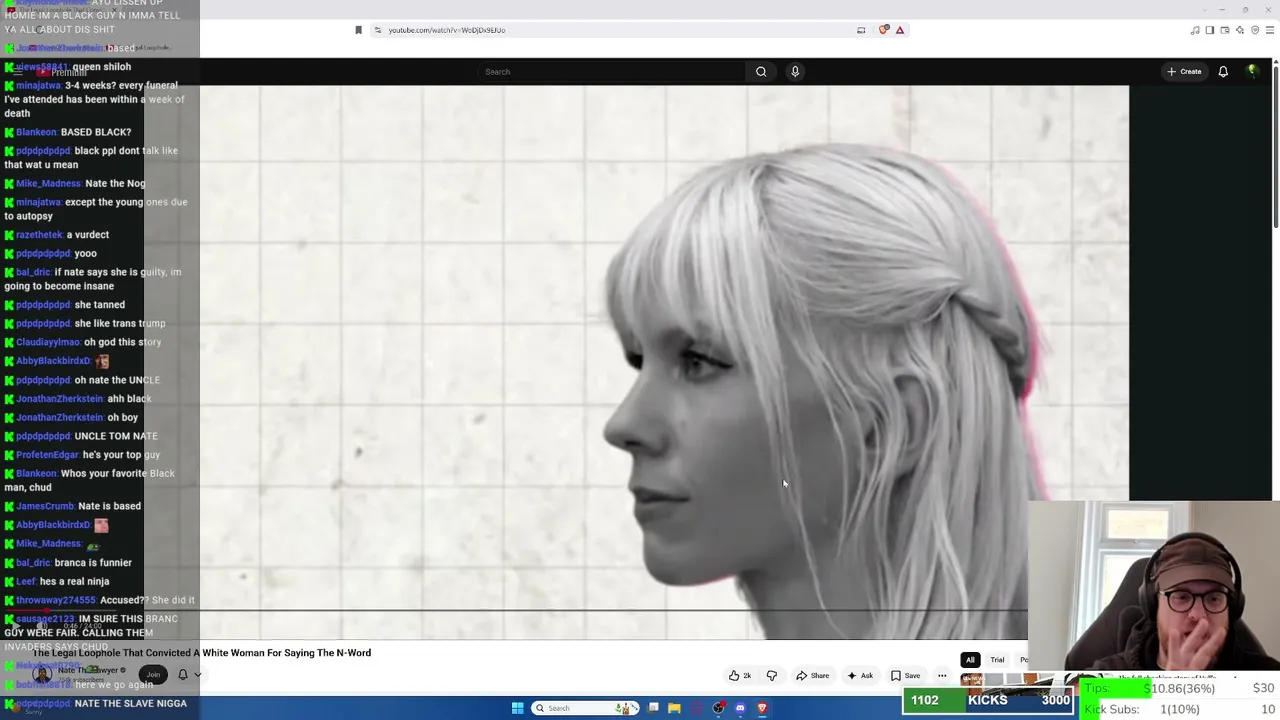Click the YouTube Premium logo

(x=62, y=72)
